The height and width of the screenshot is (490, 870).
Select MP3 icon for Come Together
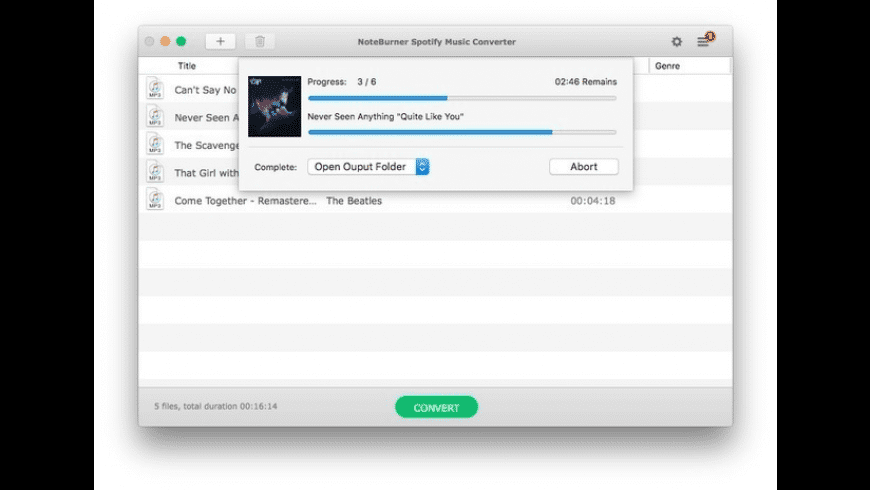coord(155,200)
